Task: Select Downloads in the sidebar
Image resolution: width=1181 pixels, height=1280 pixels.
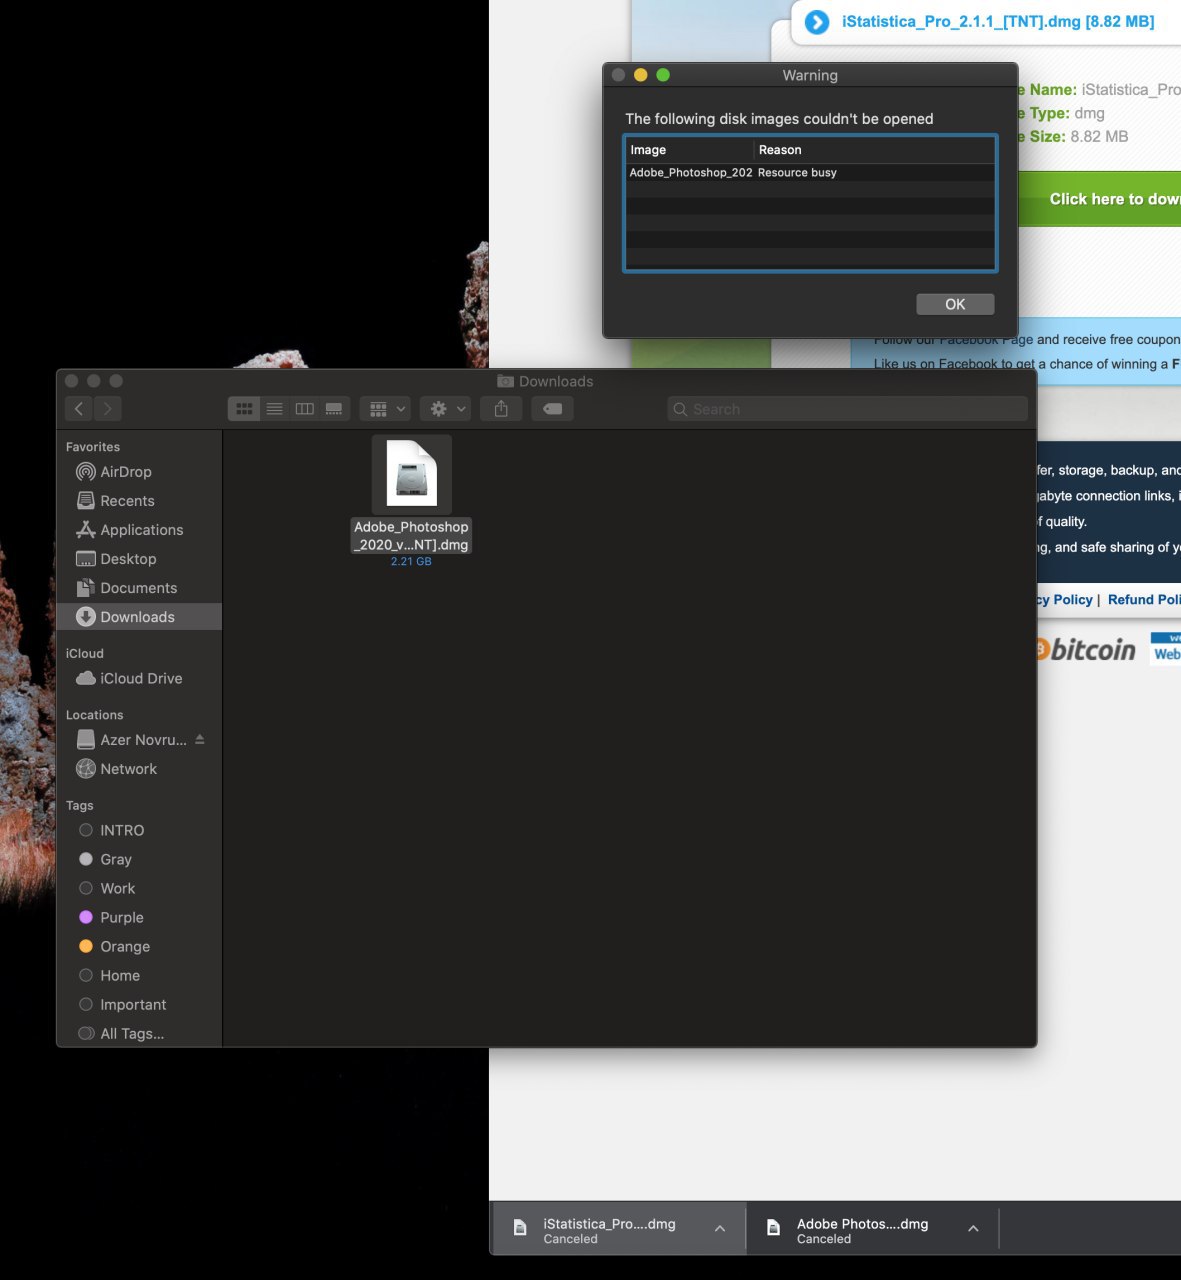Action: (139, 617)
